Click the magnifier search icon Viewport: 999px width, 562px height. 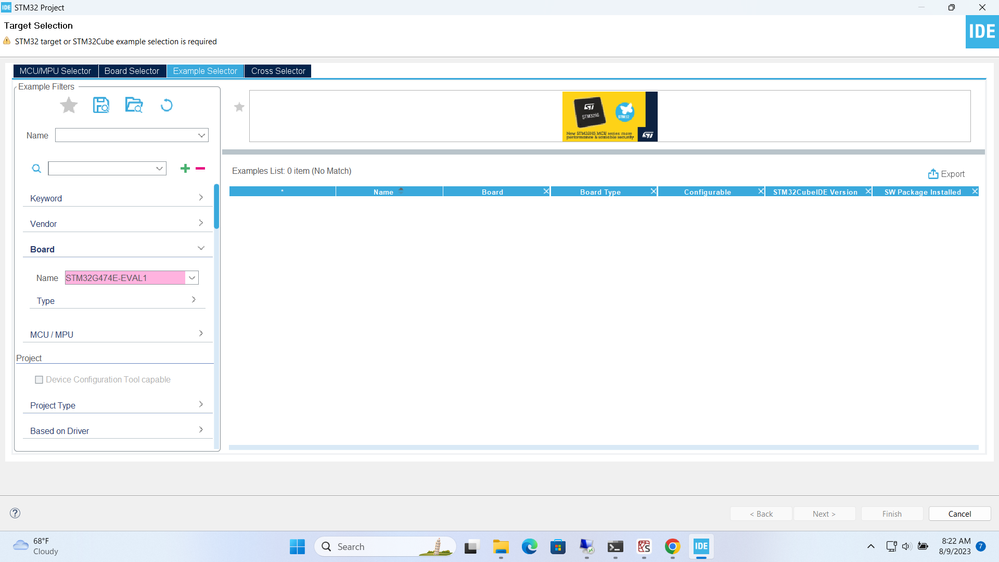pyautogui.click(x=36, y=169)
